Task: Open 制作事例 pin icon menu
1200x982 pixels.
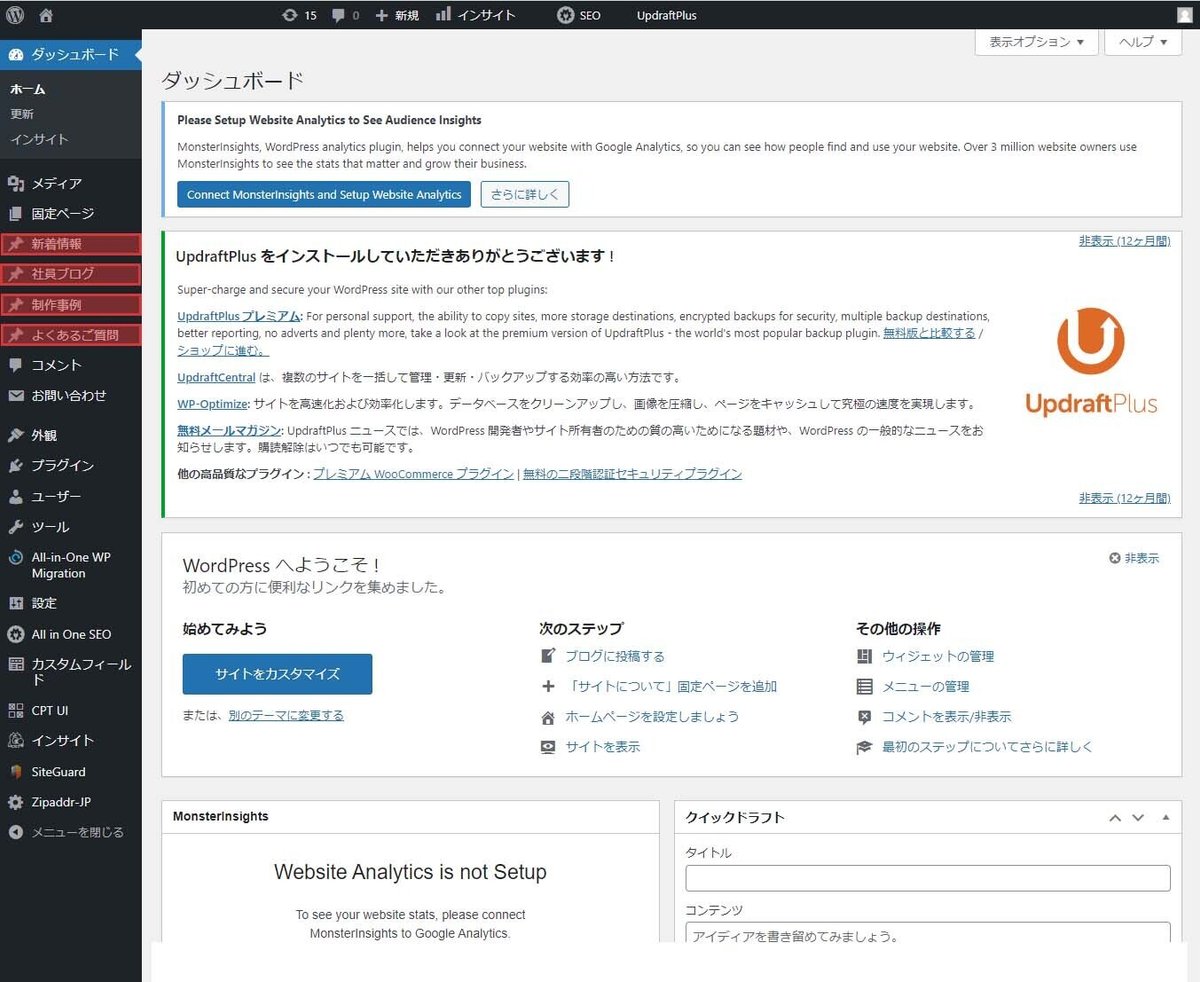Action: coord(15,304)
